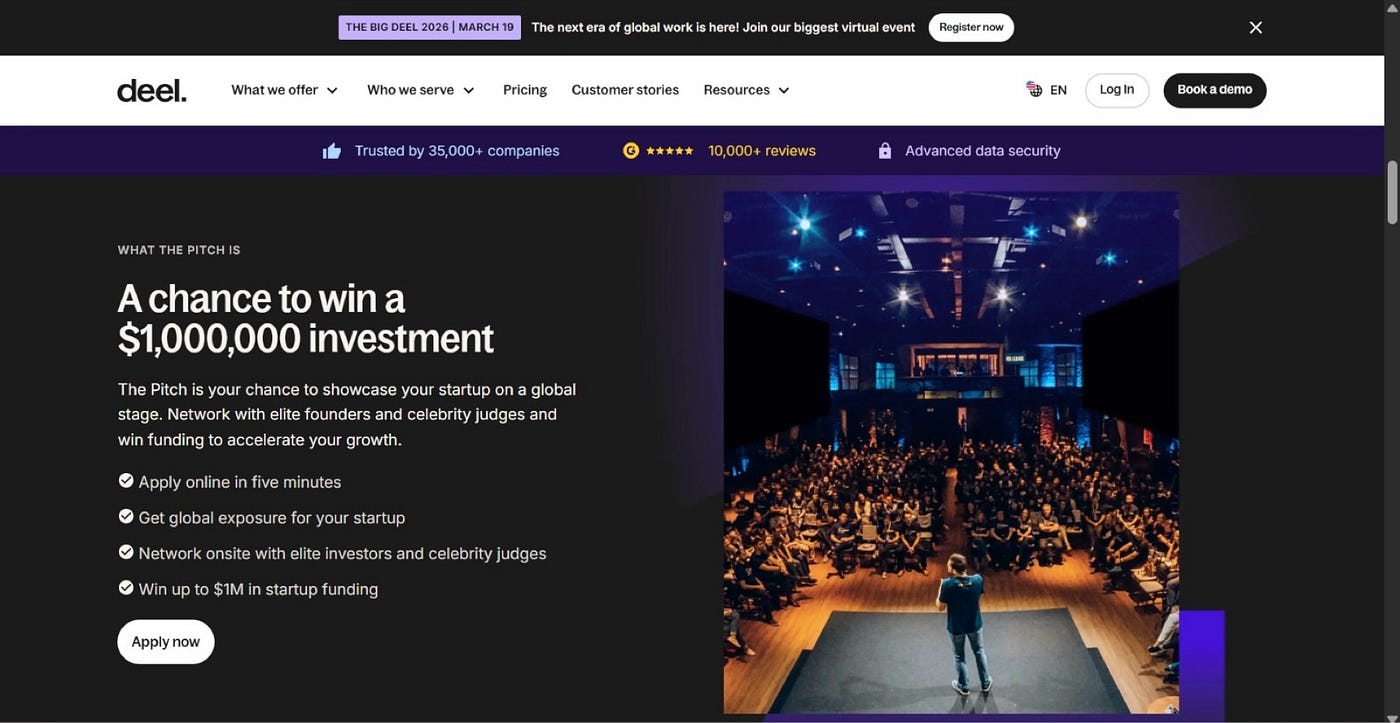Open the Pricing menu item
1400x723 pixels.
click(x=525, y=90)
